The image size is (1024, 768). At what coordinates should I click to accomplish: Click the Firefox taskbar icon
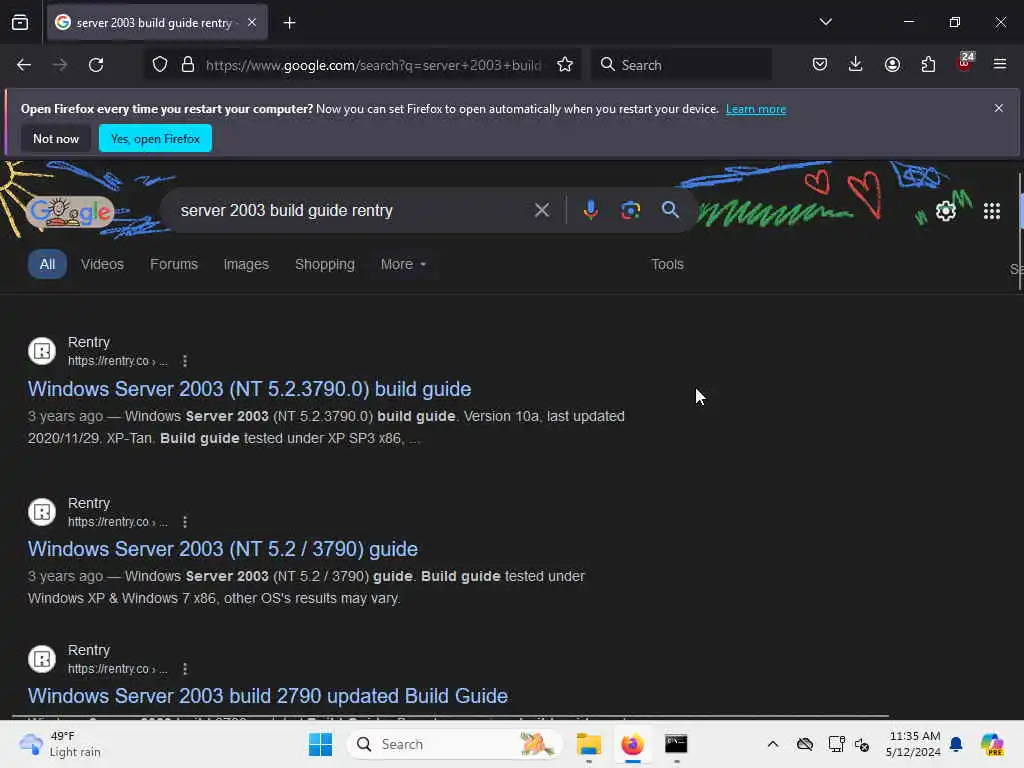coord(632,744)
